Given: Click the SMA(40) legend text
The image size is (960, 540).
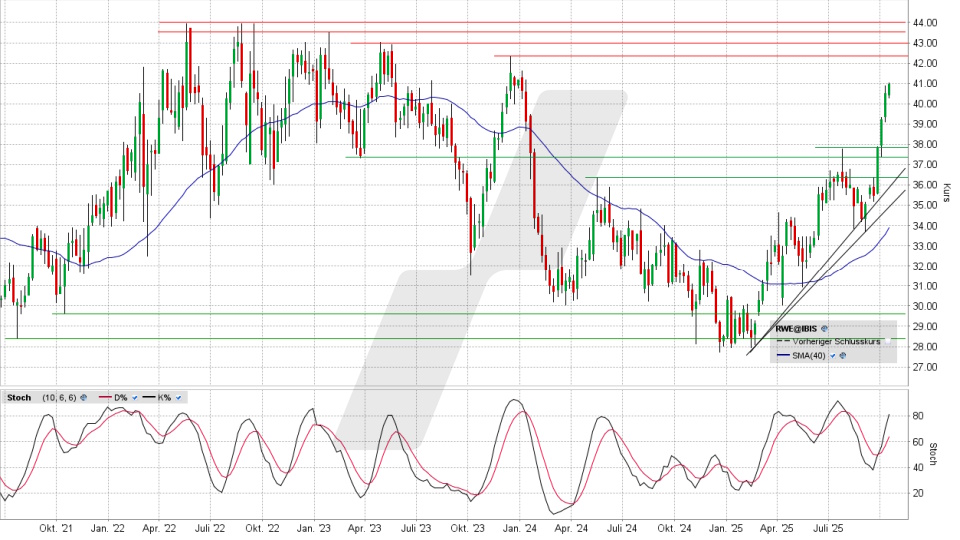Looking at the screenshot, I should click(x=809, y=355).
